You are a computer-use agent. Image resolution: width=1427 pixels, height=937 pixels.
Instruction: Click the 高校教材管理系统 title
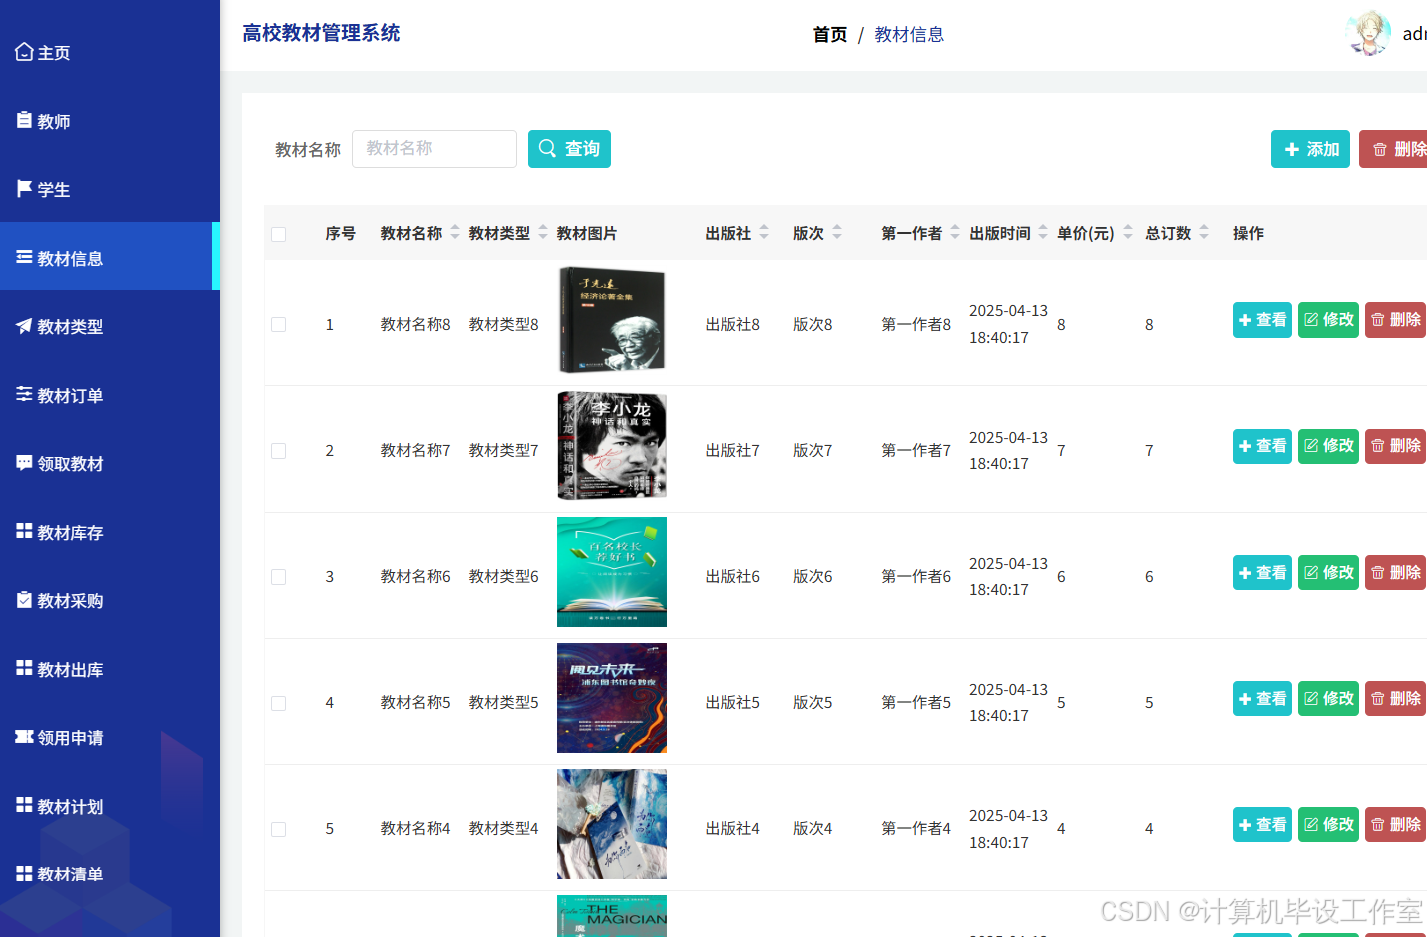coord(321,33)
